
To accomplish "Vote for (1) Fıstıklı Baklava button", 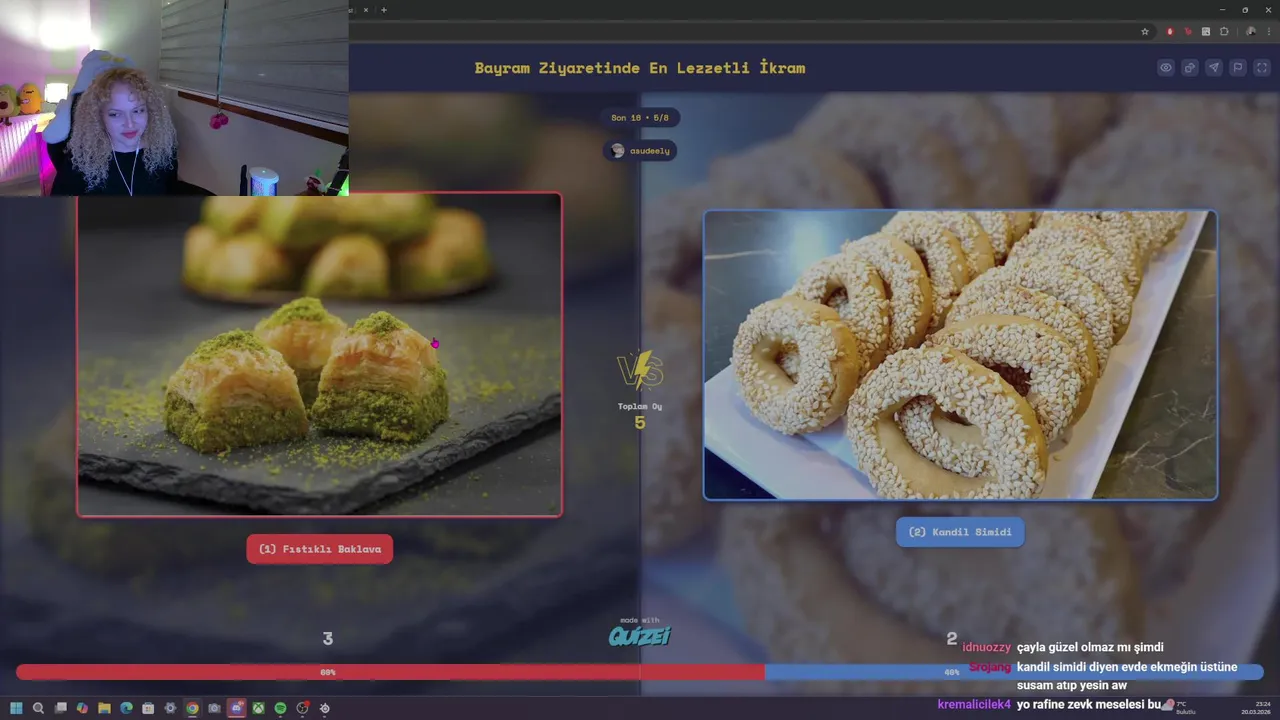I will [320, 549].
